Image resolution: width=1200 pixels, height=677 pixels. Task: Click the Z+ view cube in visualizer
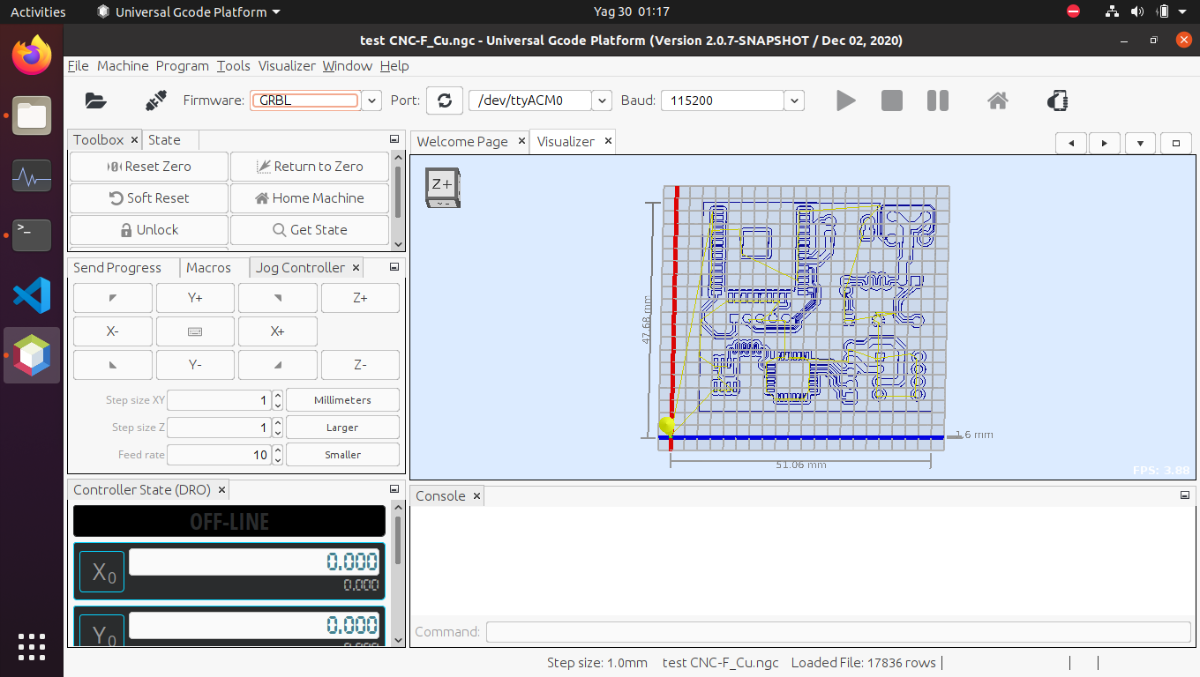(x=442, y=187)
